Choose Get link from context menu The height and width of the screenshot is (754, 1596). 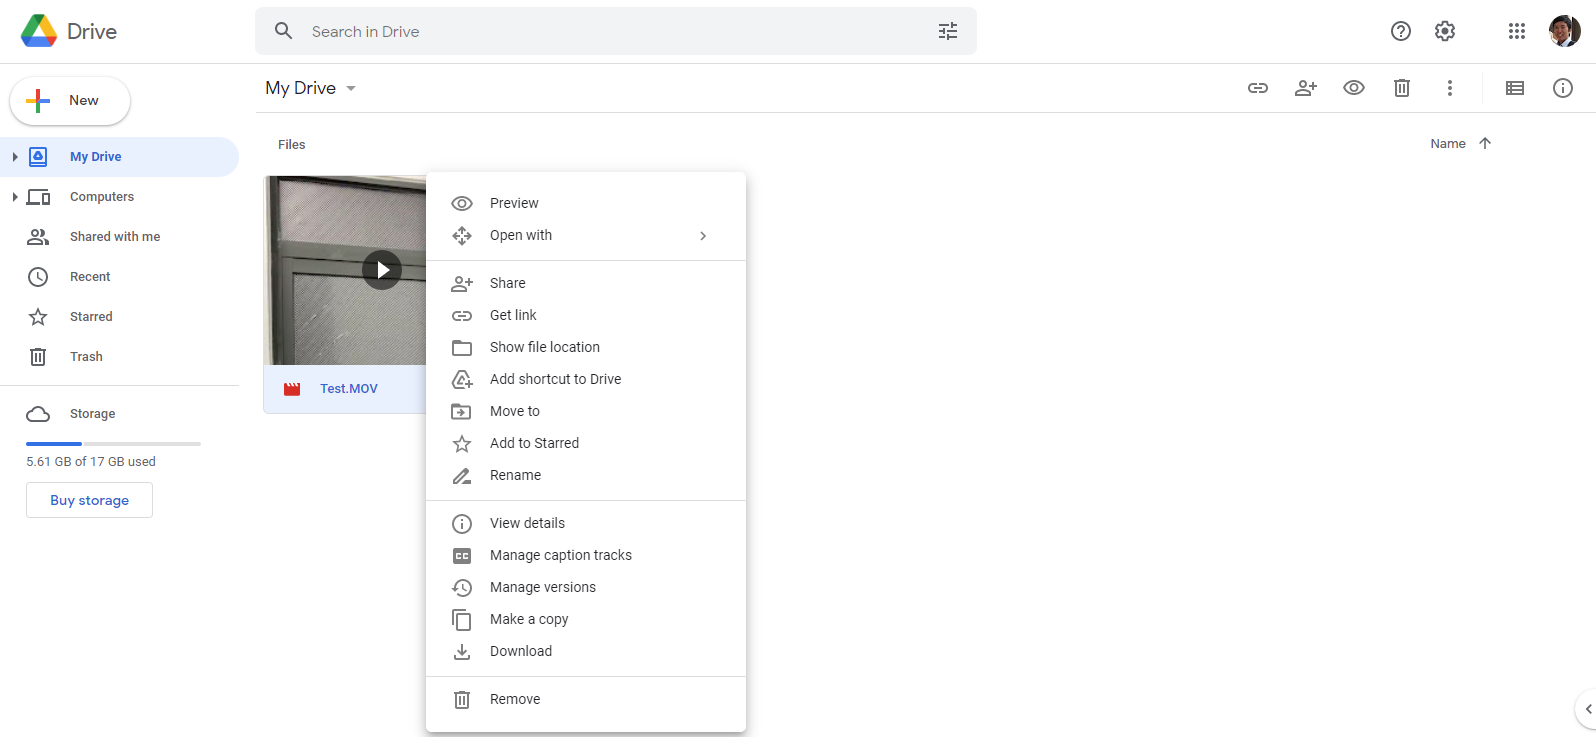pos(586,315)
